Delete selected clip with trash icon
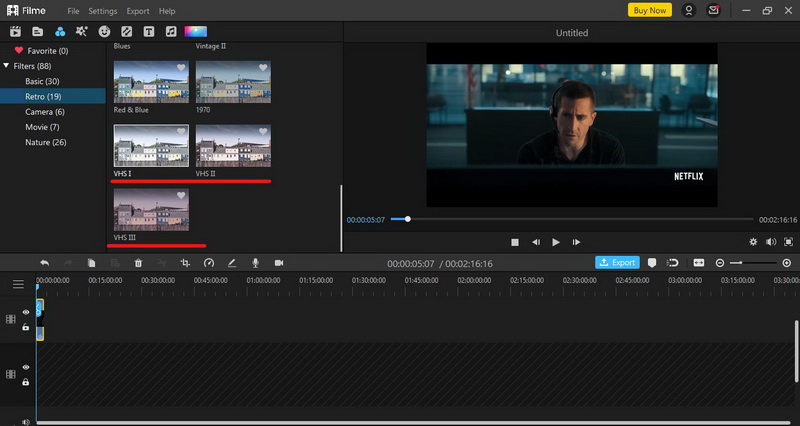 pos(138,263)
